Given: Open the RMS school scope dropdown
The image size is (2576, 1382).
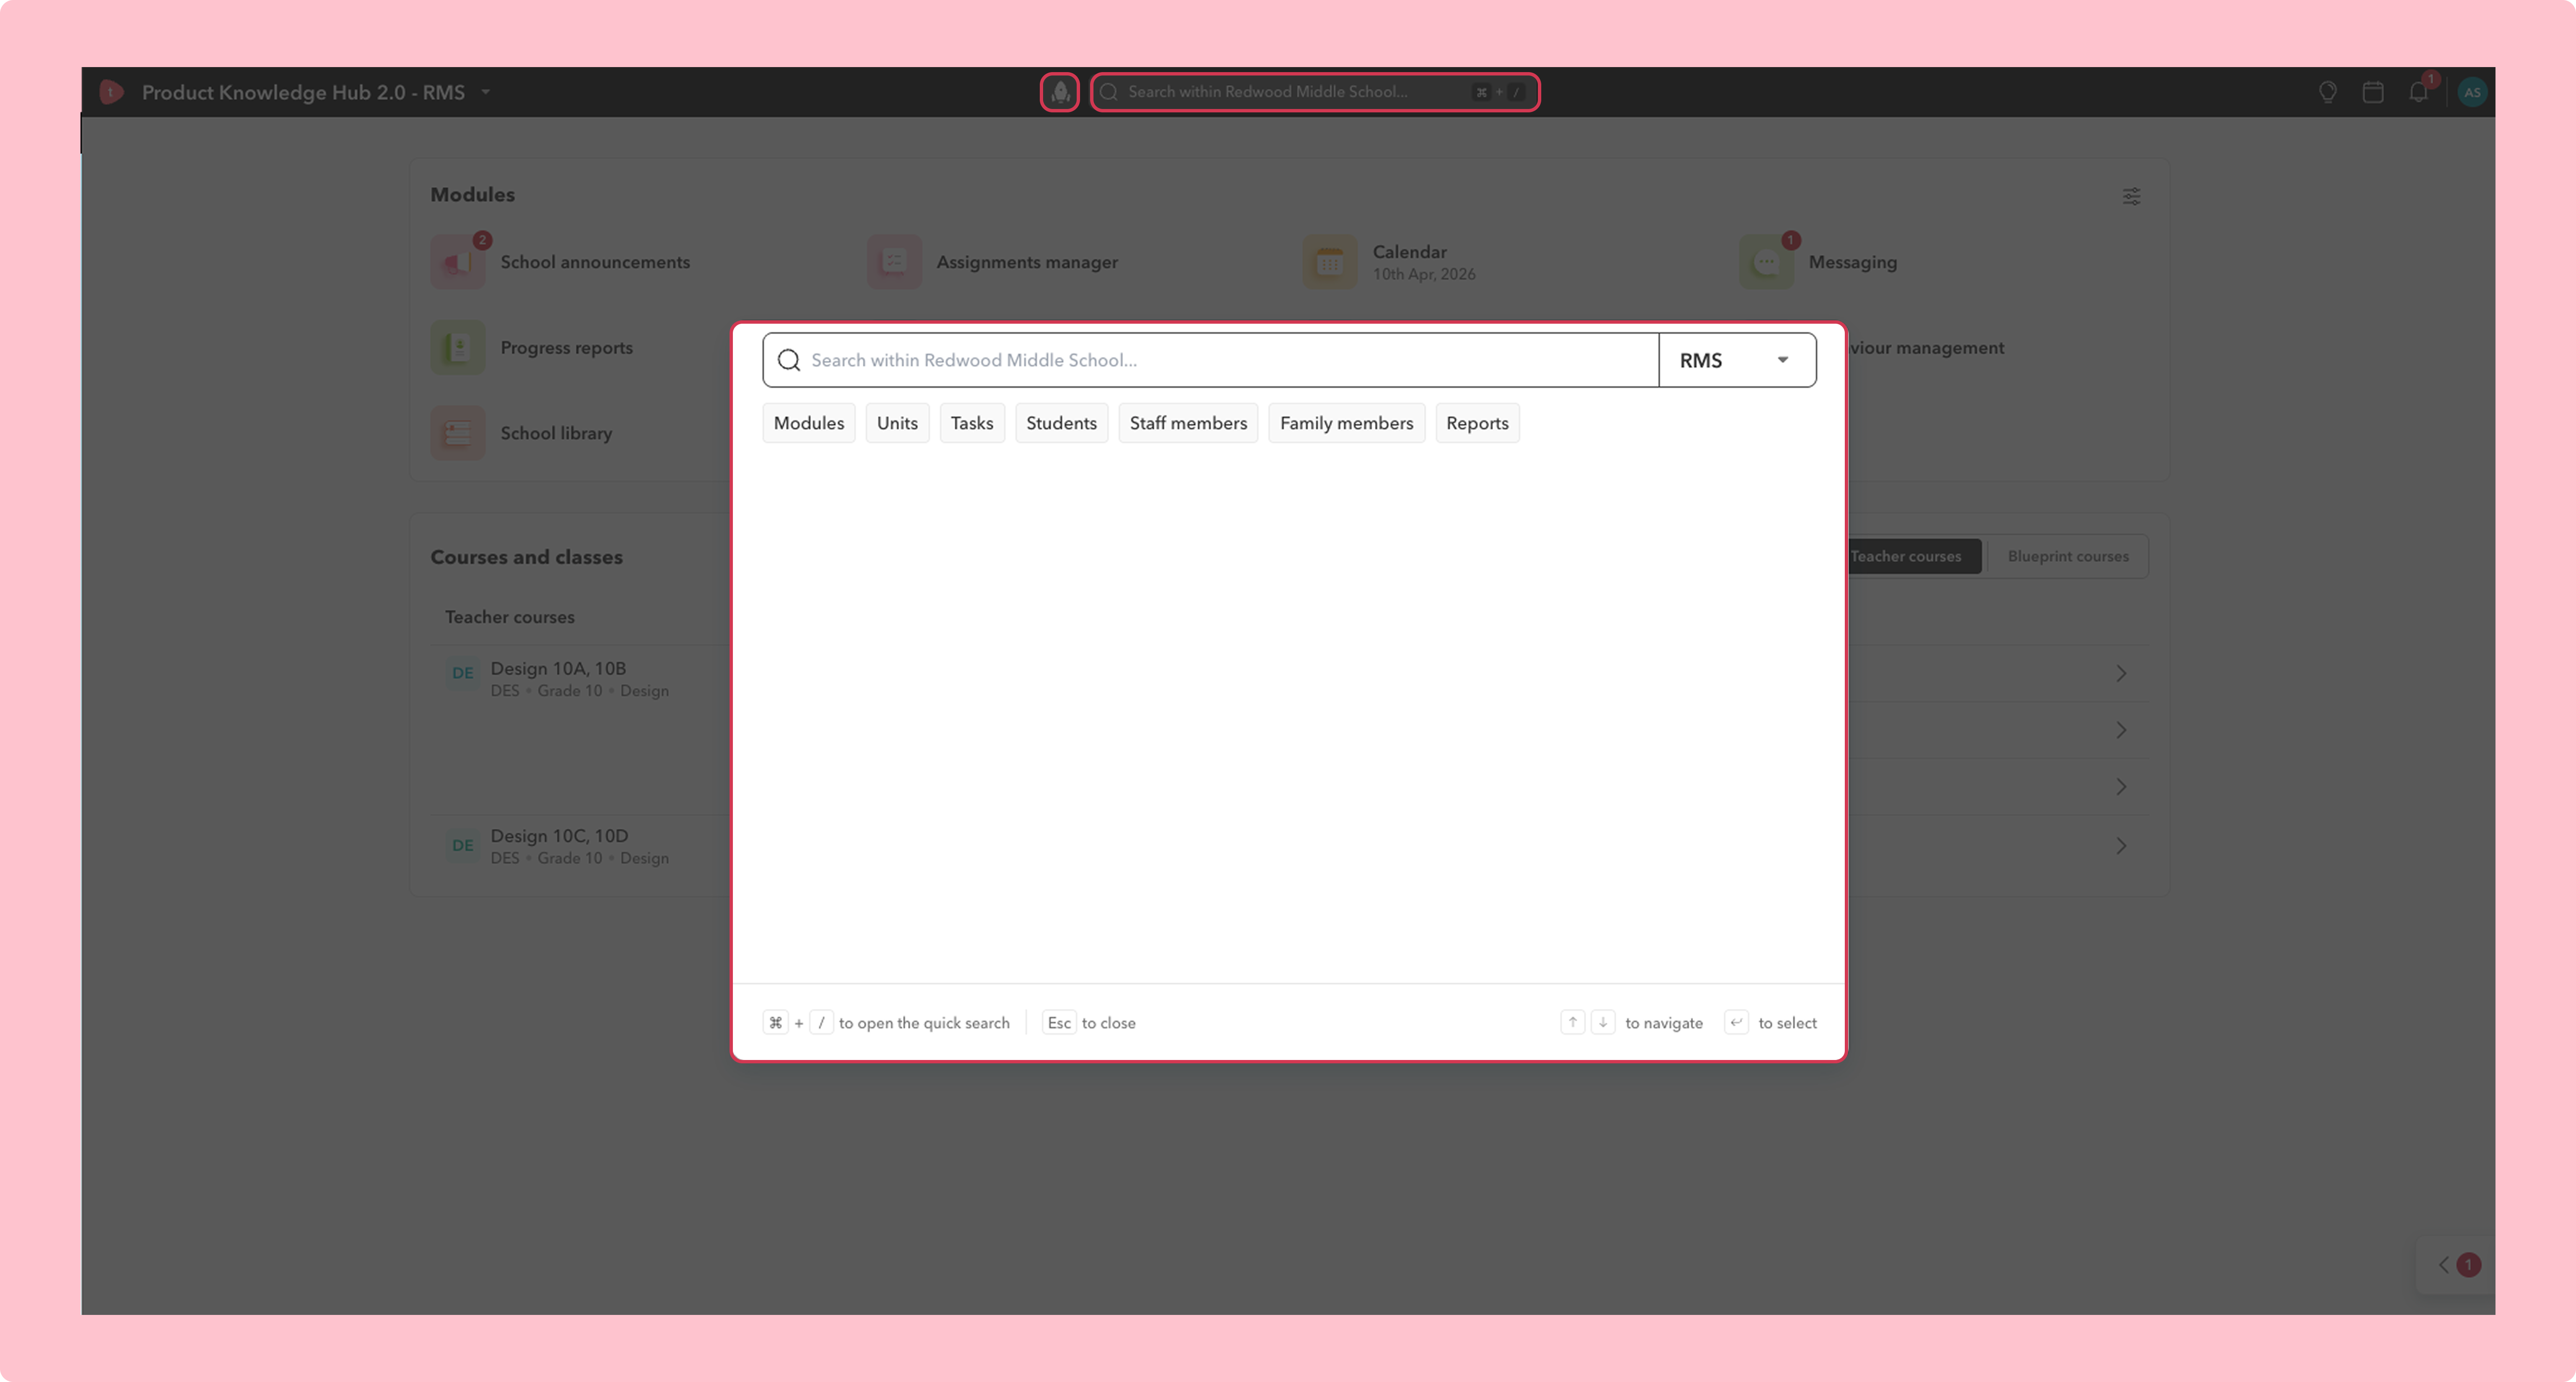Looking at the screenshot, I should 1737,360.
